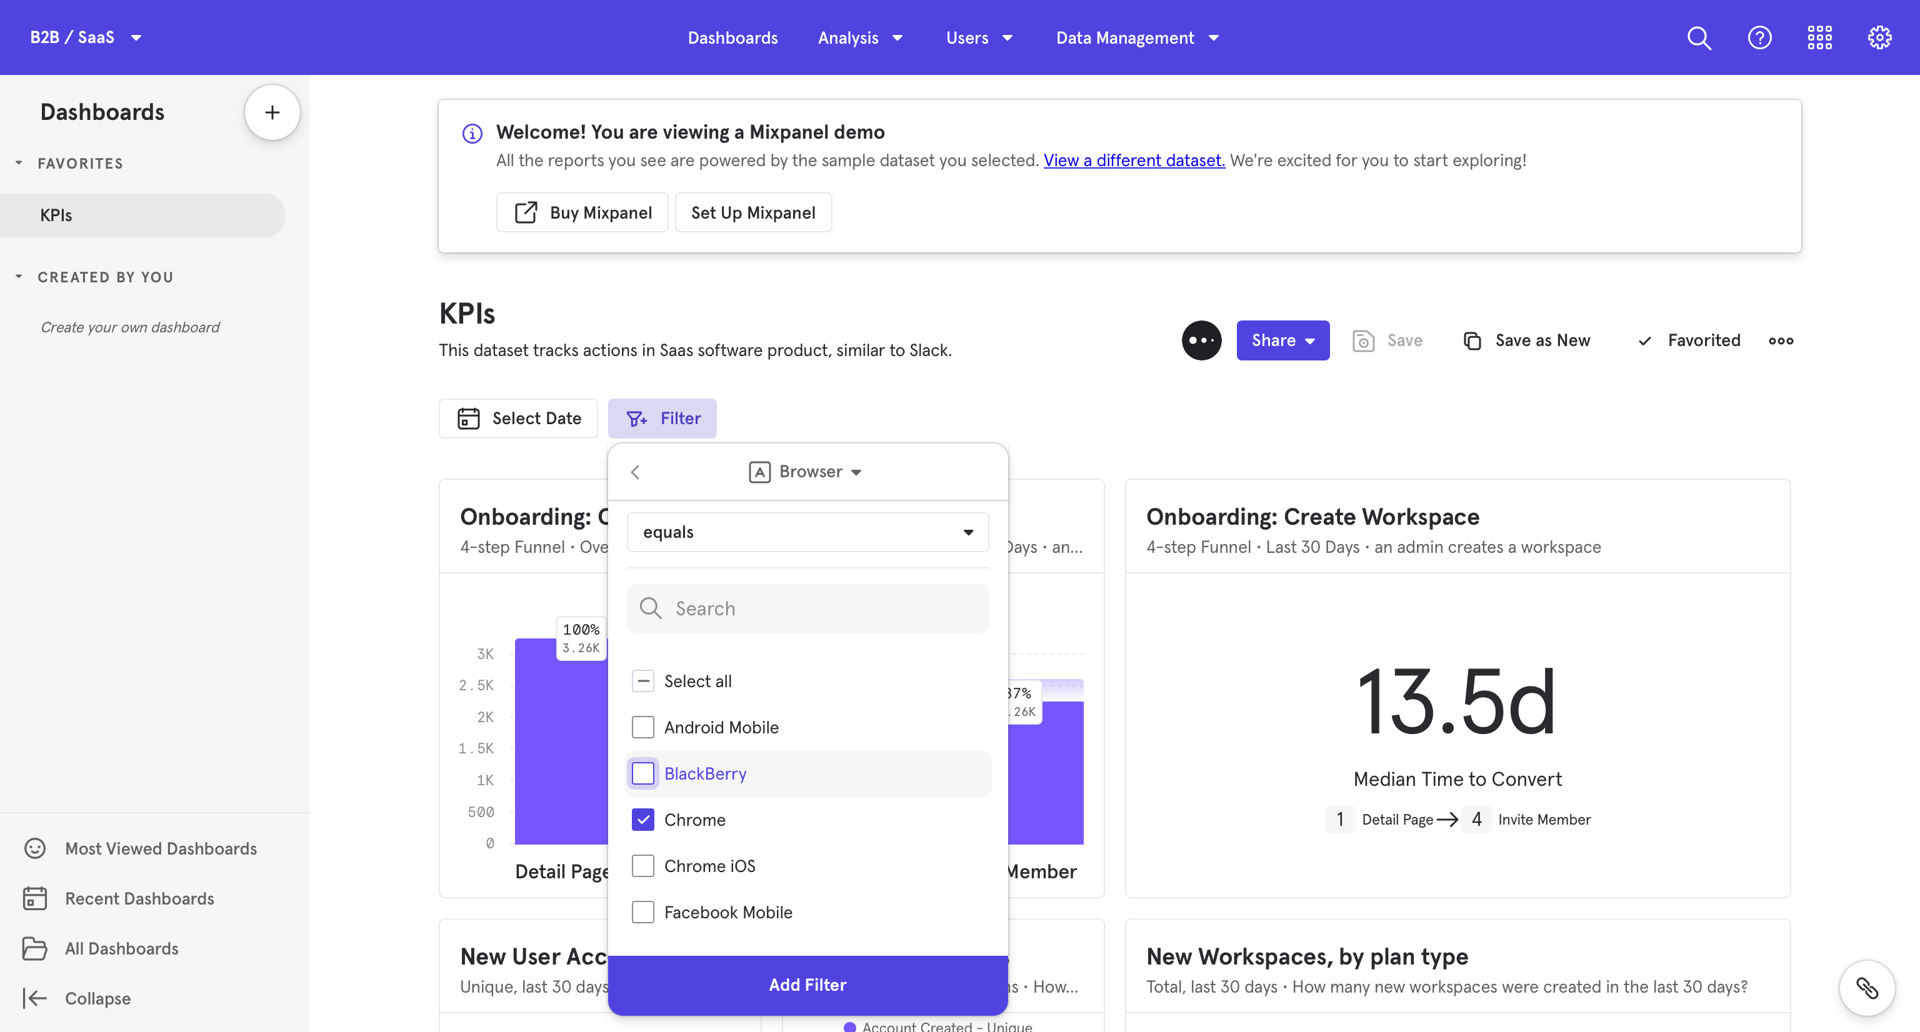Click the plus button to create a dashboard
Screen dimensions: 1920x1032
click(271, 111)
